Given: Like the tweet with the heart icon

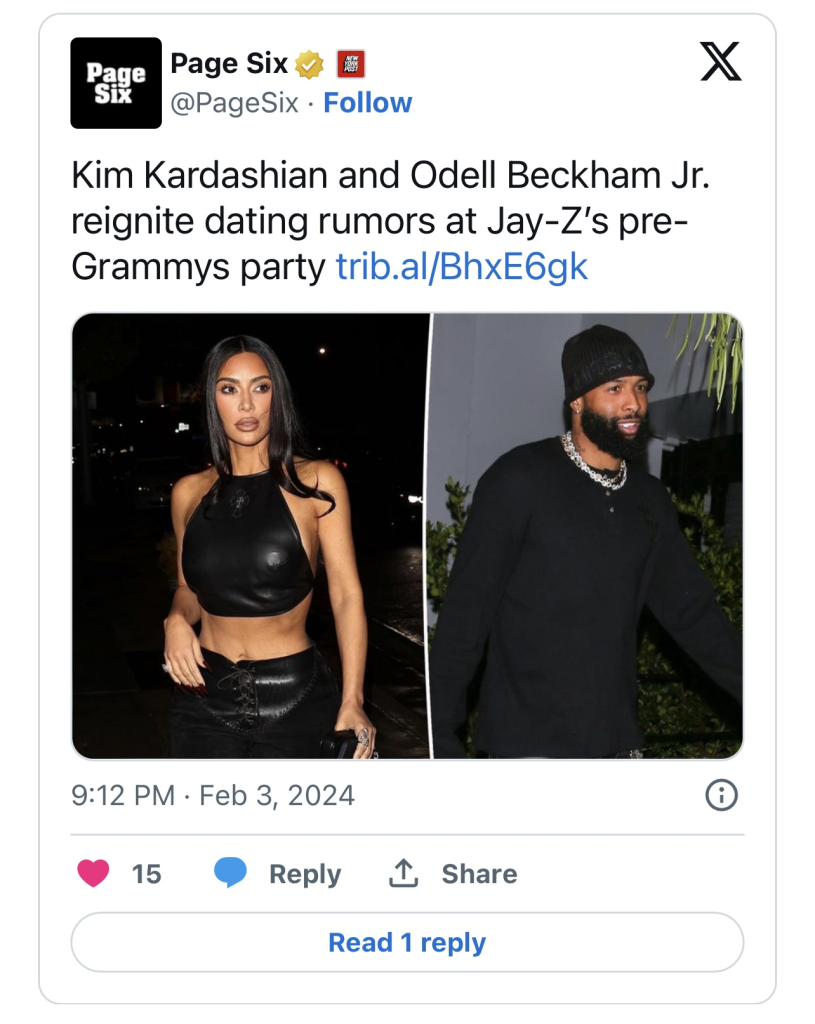Looking at the screenshot, I should click(93, 873).
